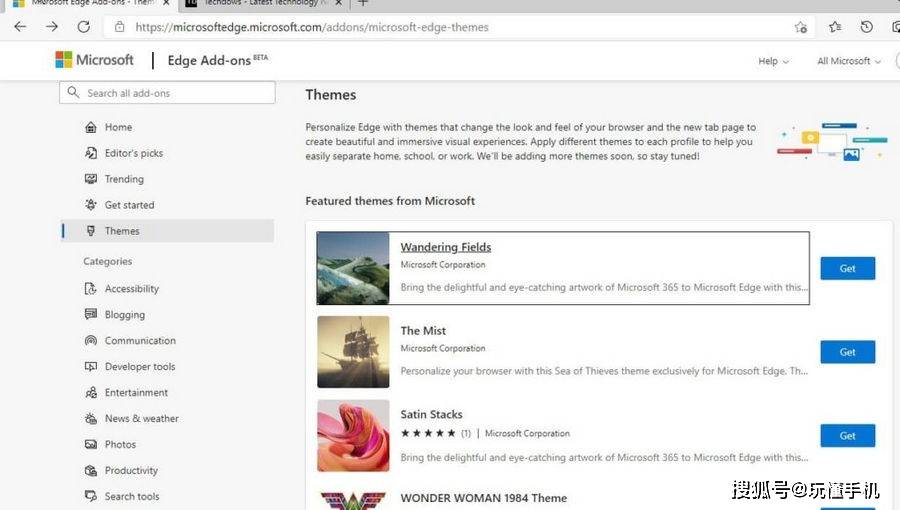Image resolution: width=900 pixels, height=510 pixels.
Task: Click the Search all add-ons field
Action: (x=167, y=93)
